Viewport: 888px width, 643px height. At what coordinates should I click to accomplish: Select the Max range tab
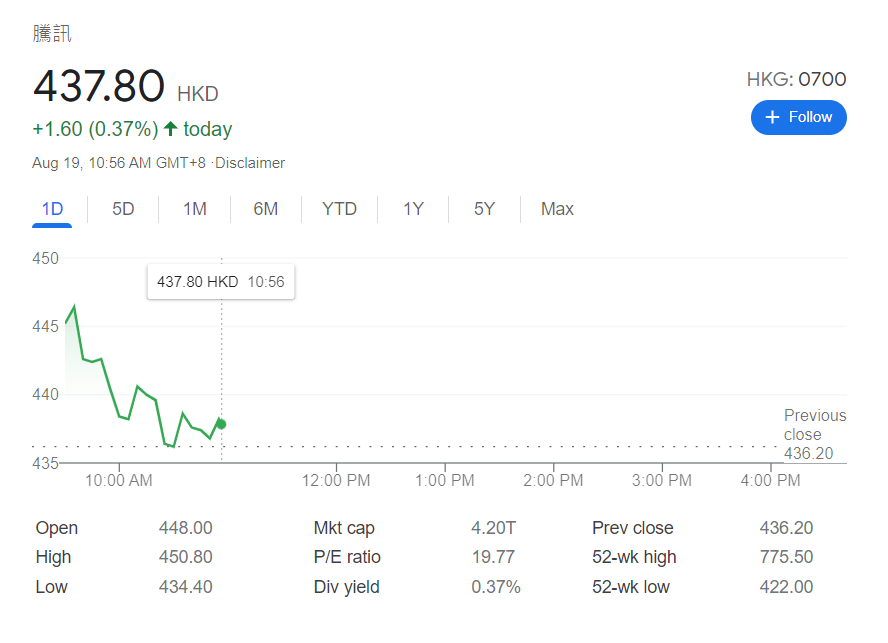pos(557,209)
